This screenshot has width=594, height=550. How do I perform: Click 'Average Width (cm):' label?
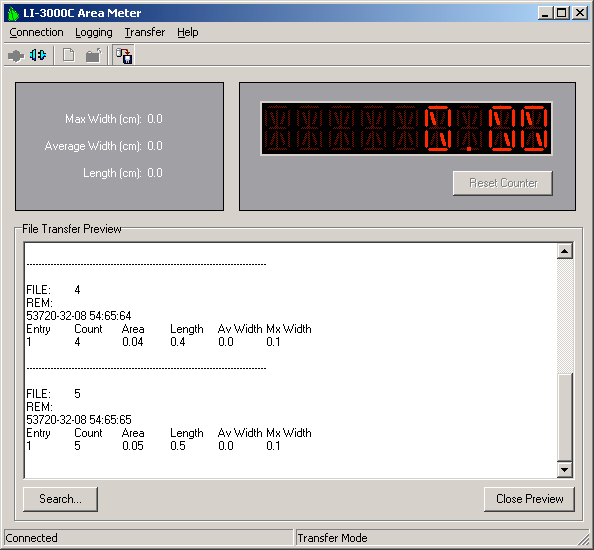93,146
